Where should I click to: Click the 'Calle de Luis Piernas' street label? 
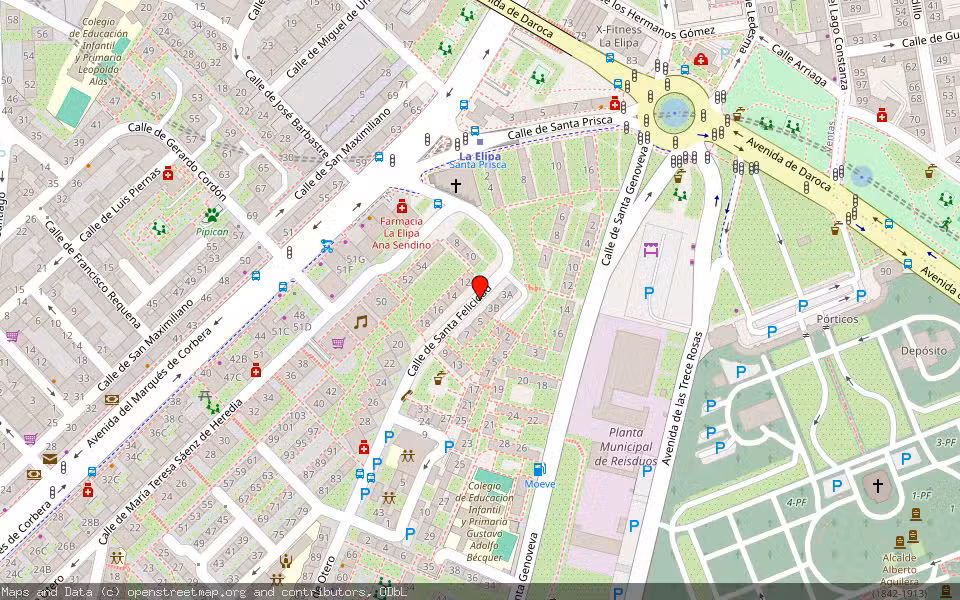click(120, 203)
